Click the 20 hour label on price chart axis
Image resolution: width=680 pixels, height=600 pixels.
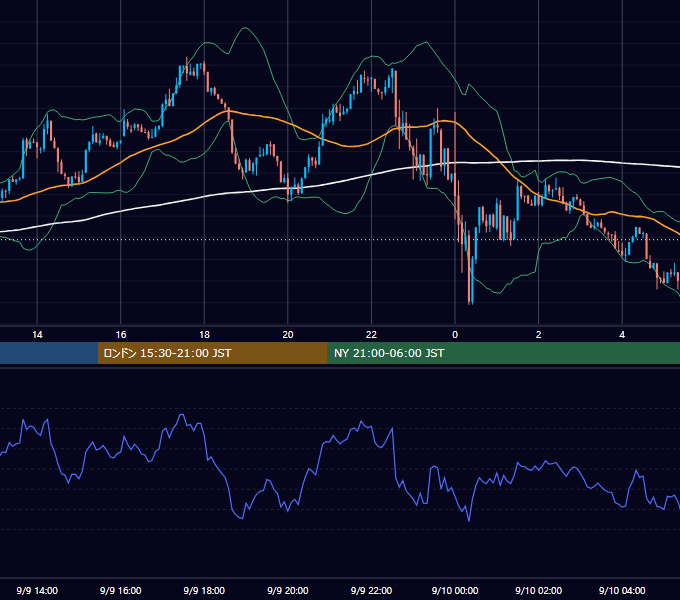(288, 335)
